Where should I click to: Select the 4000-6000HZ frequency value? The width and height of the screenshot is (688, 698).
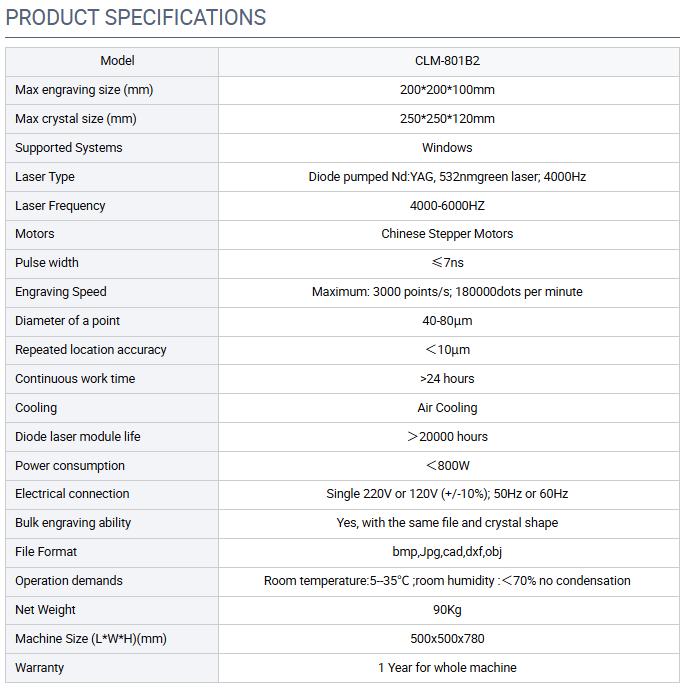click(x=447, y=206)
